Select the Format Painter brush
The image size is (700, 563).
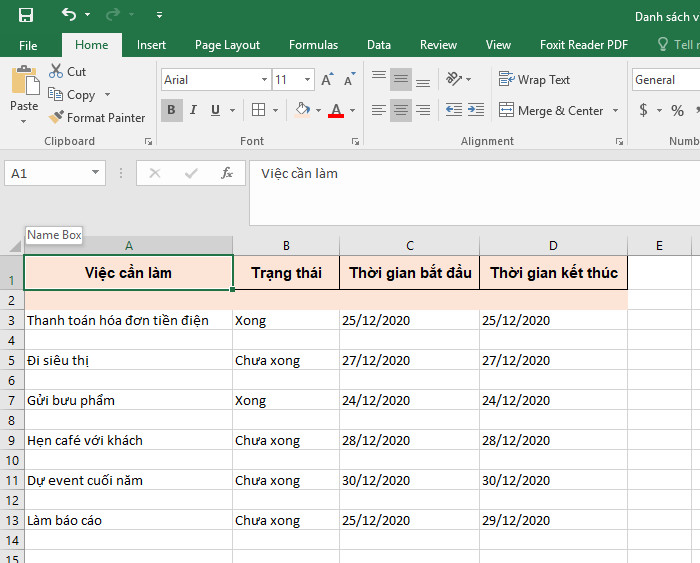point(97,118)
